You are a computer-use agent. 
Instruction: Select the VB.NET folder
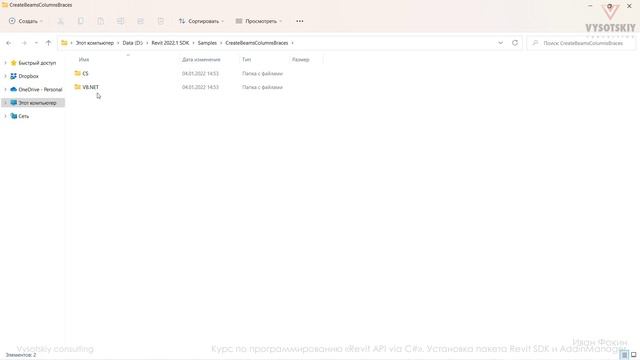[x=91, y=87]
